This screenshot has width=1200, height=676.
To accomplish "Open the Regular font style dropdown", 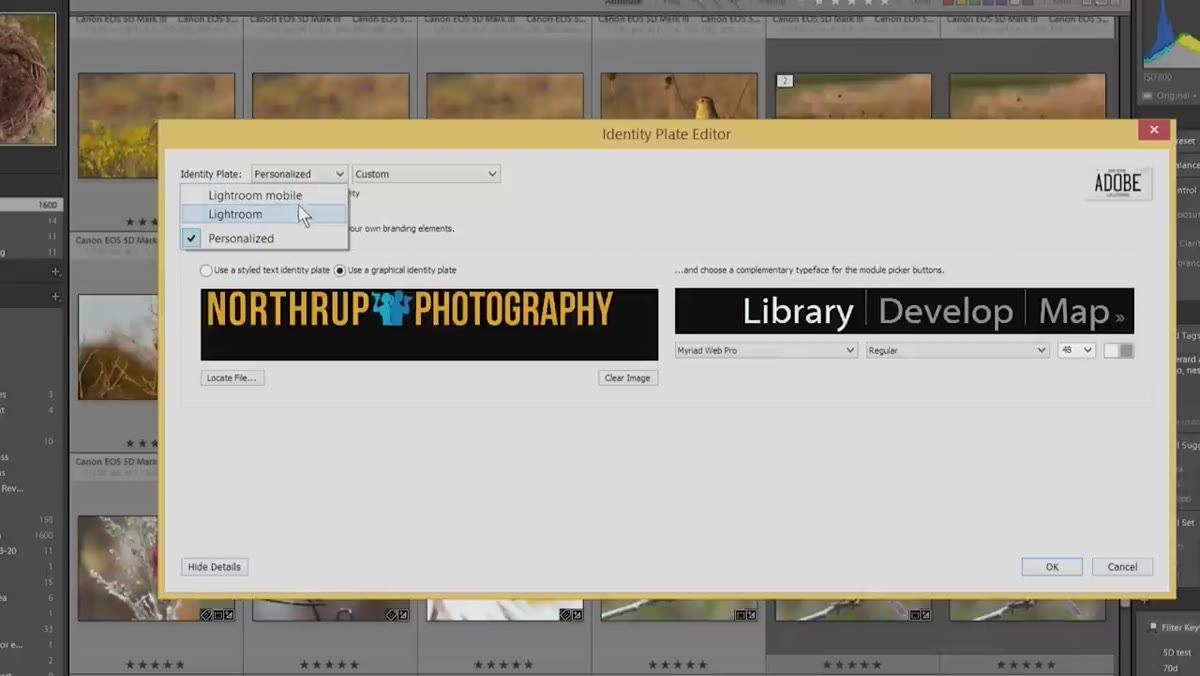I will [x=957, y=350].
